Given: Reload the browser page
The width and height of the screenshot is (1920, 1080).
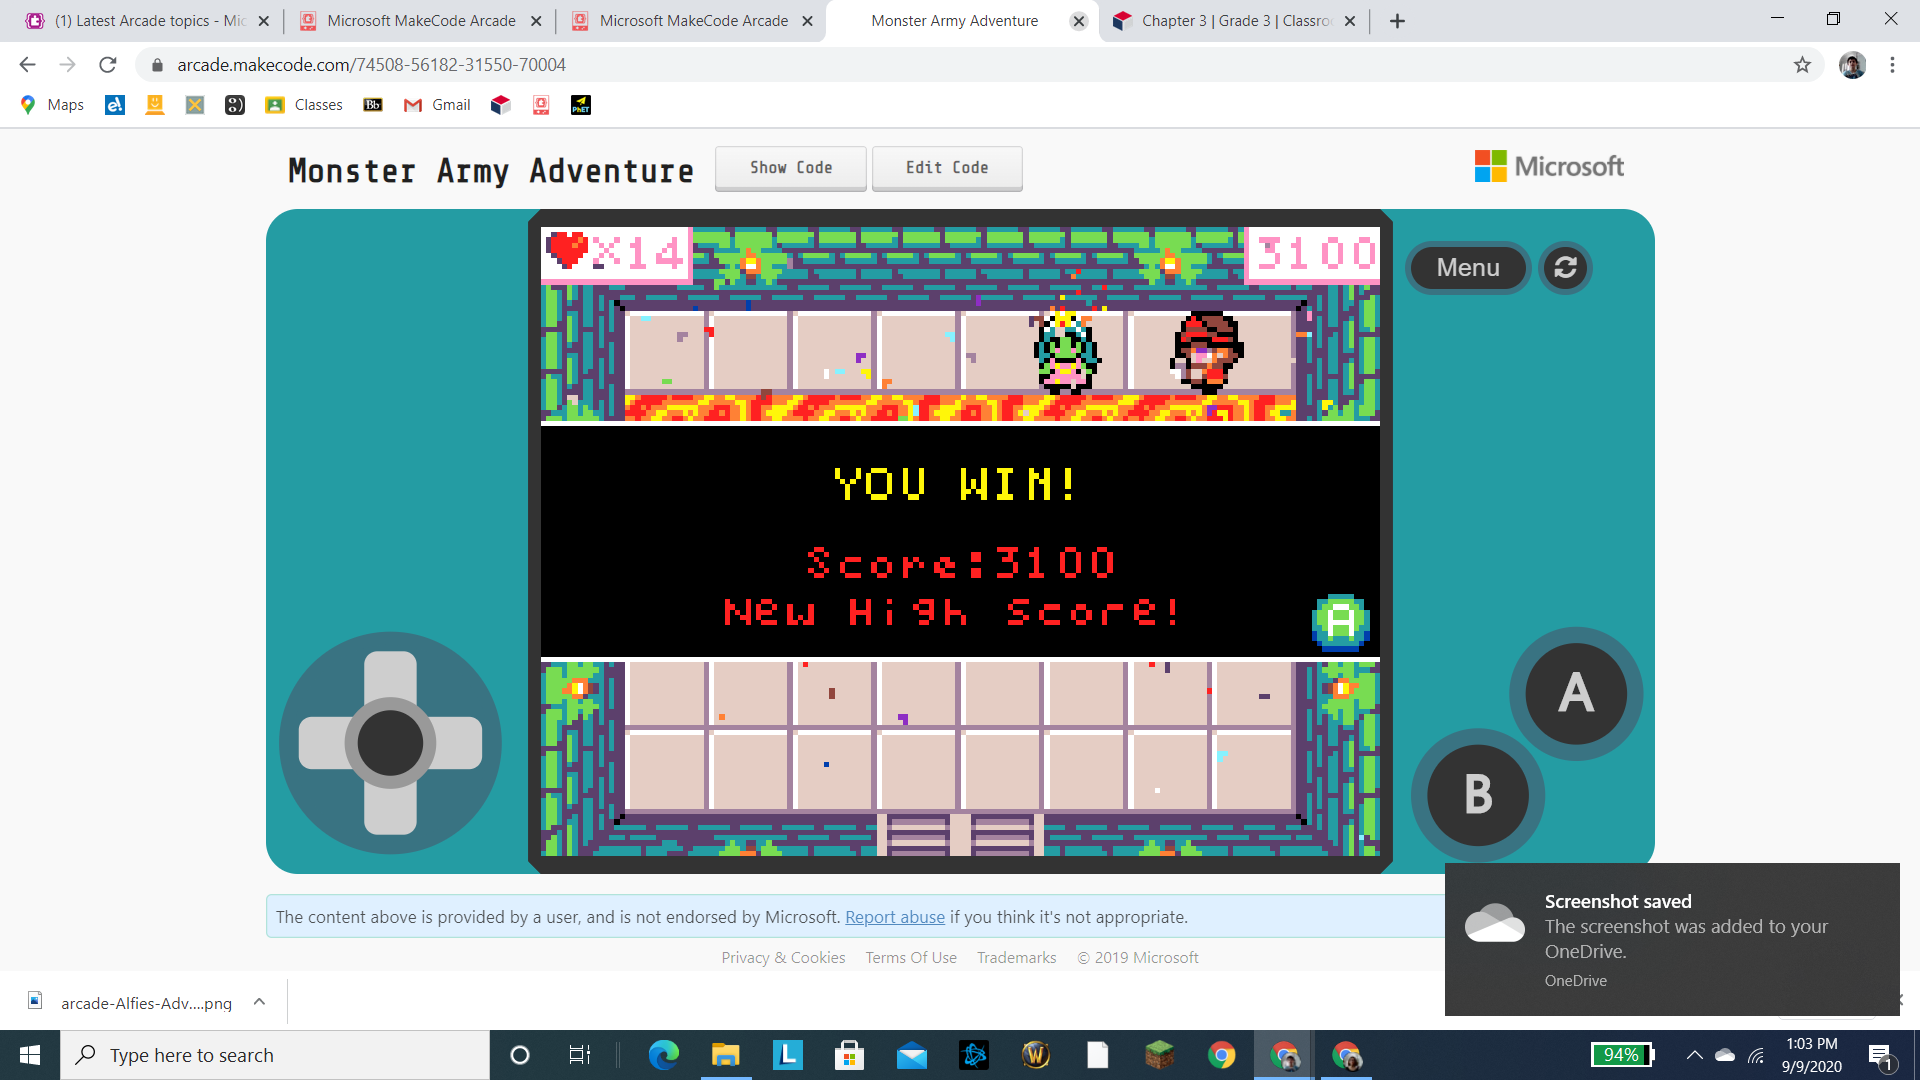Looking at the screenshot, I should [108, 65].
